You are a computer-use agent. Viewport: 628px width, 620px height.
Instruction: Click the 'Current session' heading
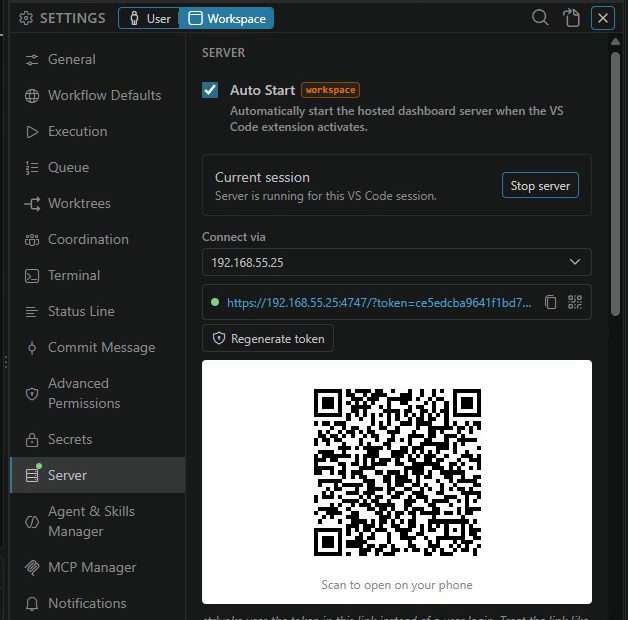(262, 177)
